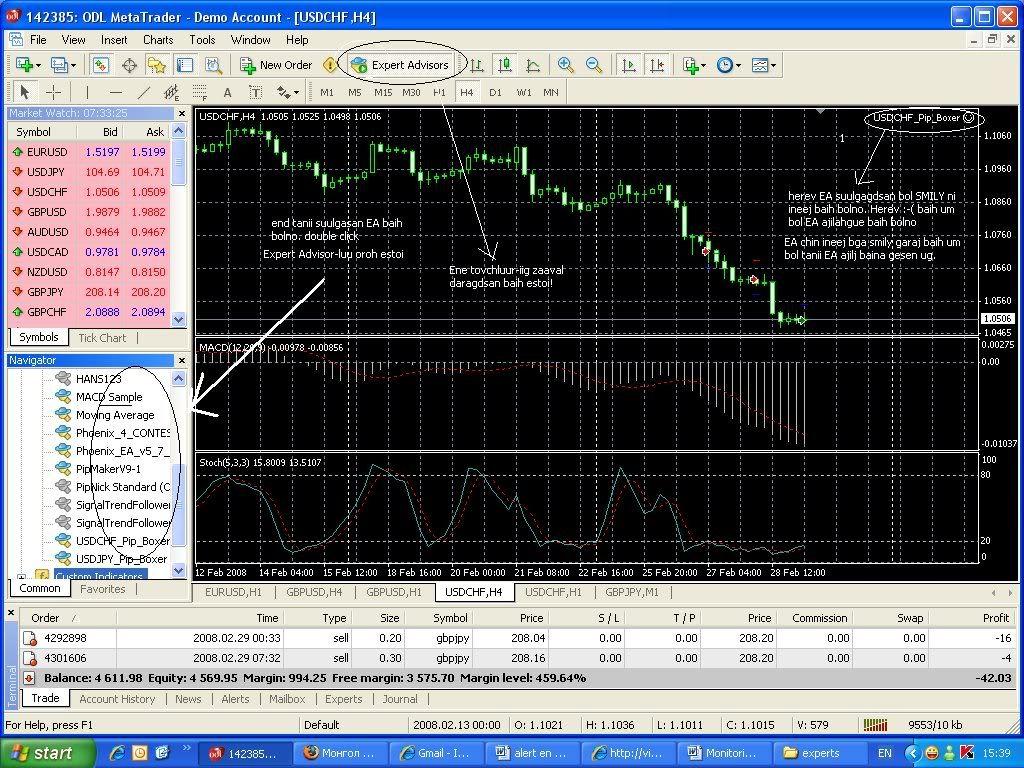Select the Crosshair tool
The width and height of the screenshot is (1024, 768).
54,92
